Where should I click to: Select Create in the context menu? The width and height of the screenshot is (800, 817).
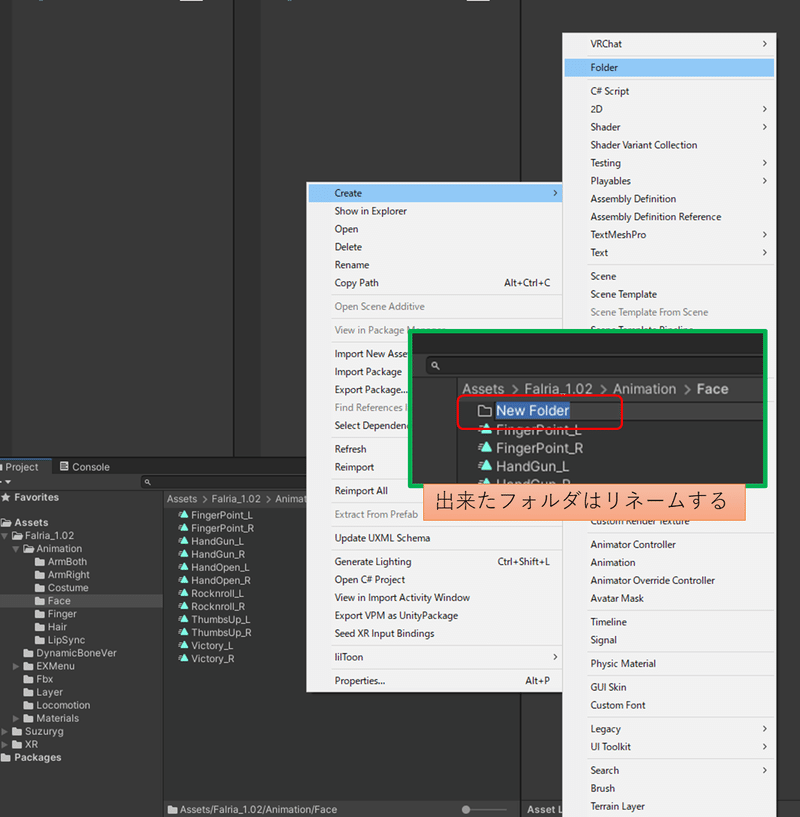pyautogui.click(x=434, y=193)
